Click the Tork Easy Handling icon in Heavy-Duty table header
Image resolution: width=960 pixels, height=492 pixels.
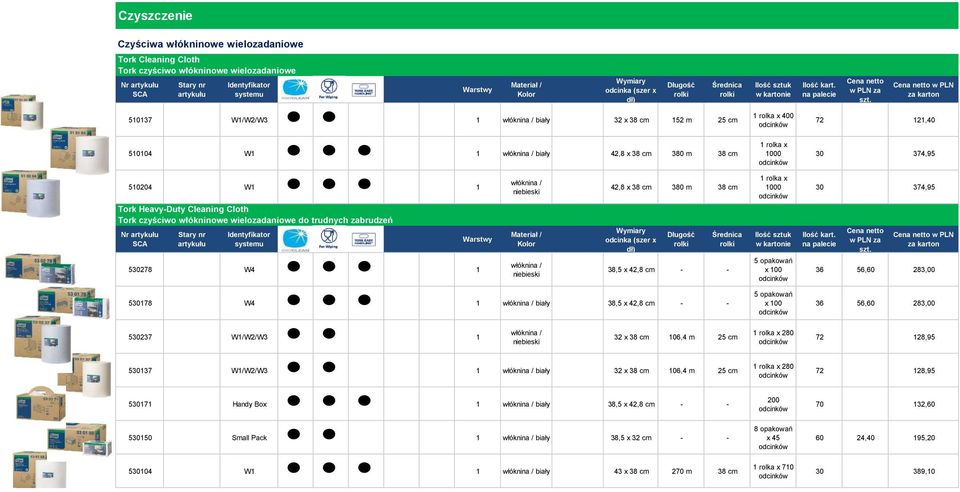(x=364, y=239)
